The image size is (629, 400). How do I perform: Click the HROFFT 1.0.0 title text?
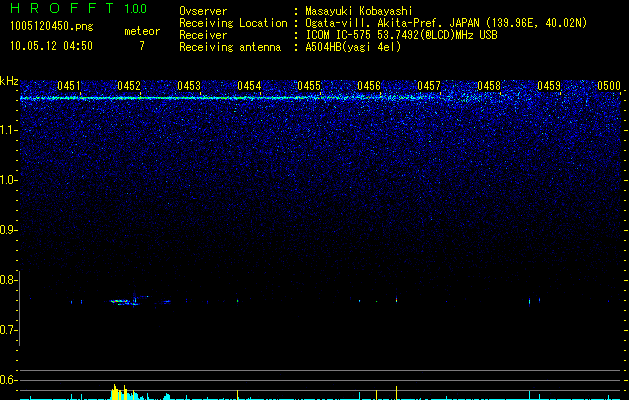79,8
